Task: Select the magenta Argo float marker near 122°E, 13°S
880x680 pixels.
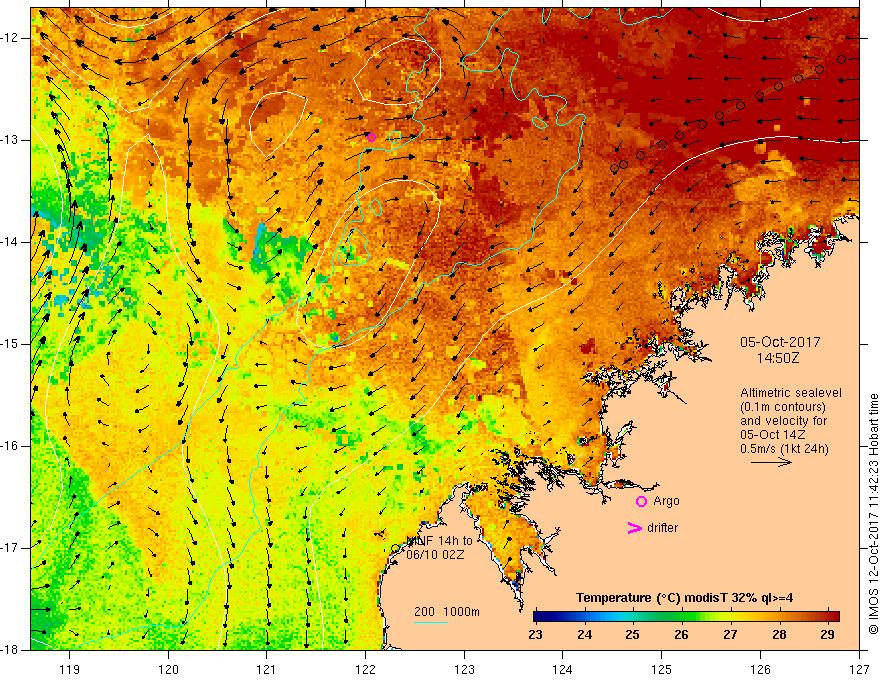Action: 371,137
